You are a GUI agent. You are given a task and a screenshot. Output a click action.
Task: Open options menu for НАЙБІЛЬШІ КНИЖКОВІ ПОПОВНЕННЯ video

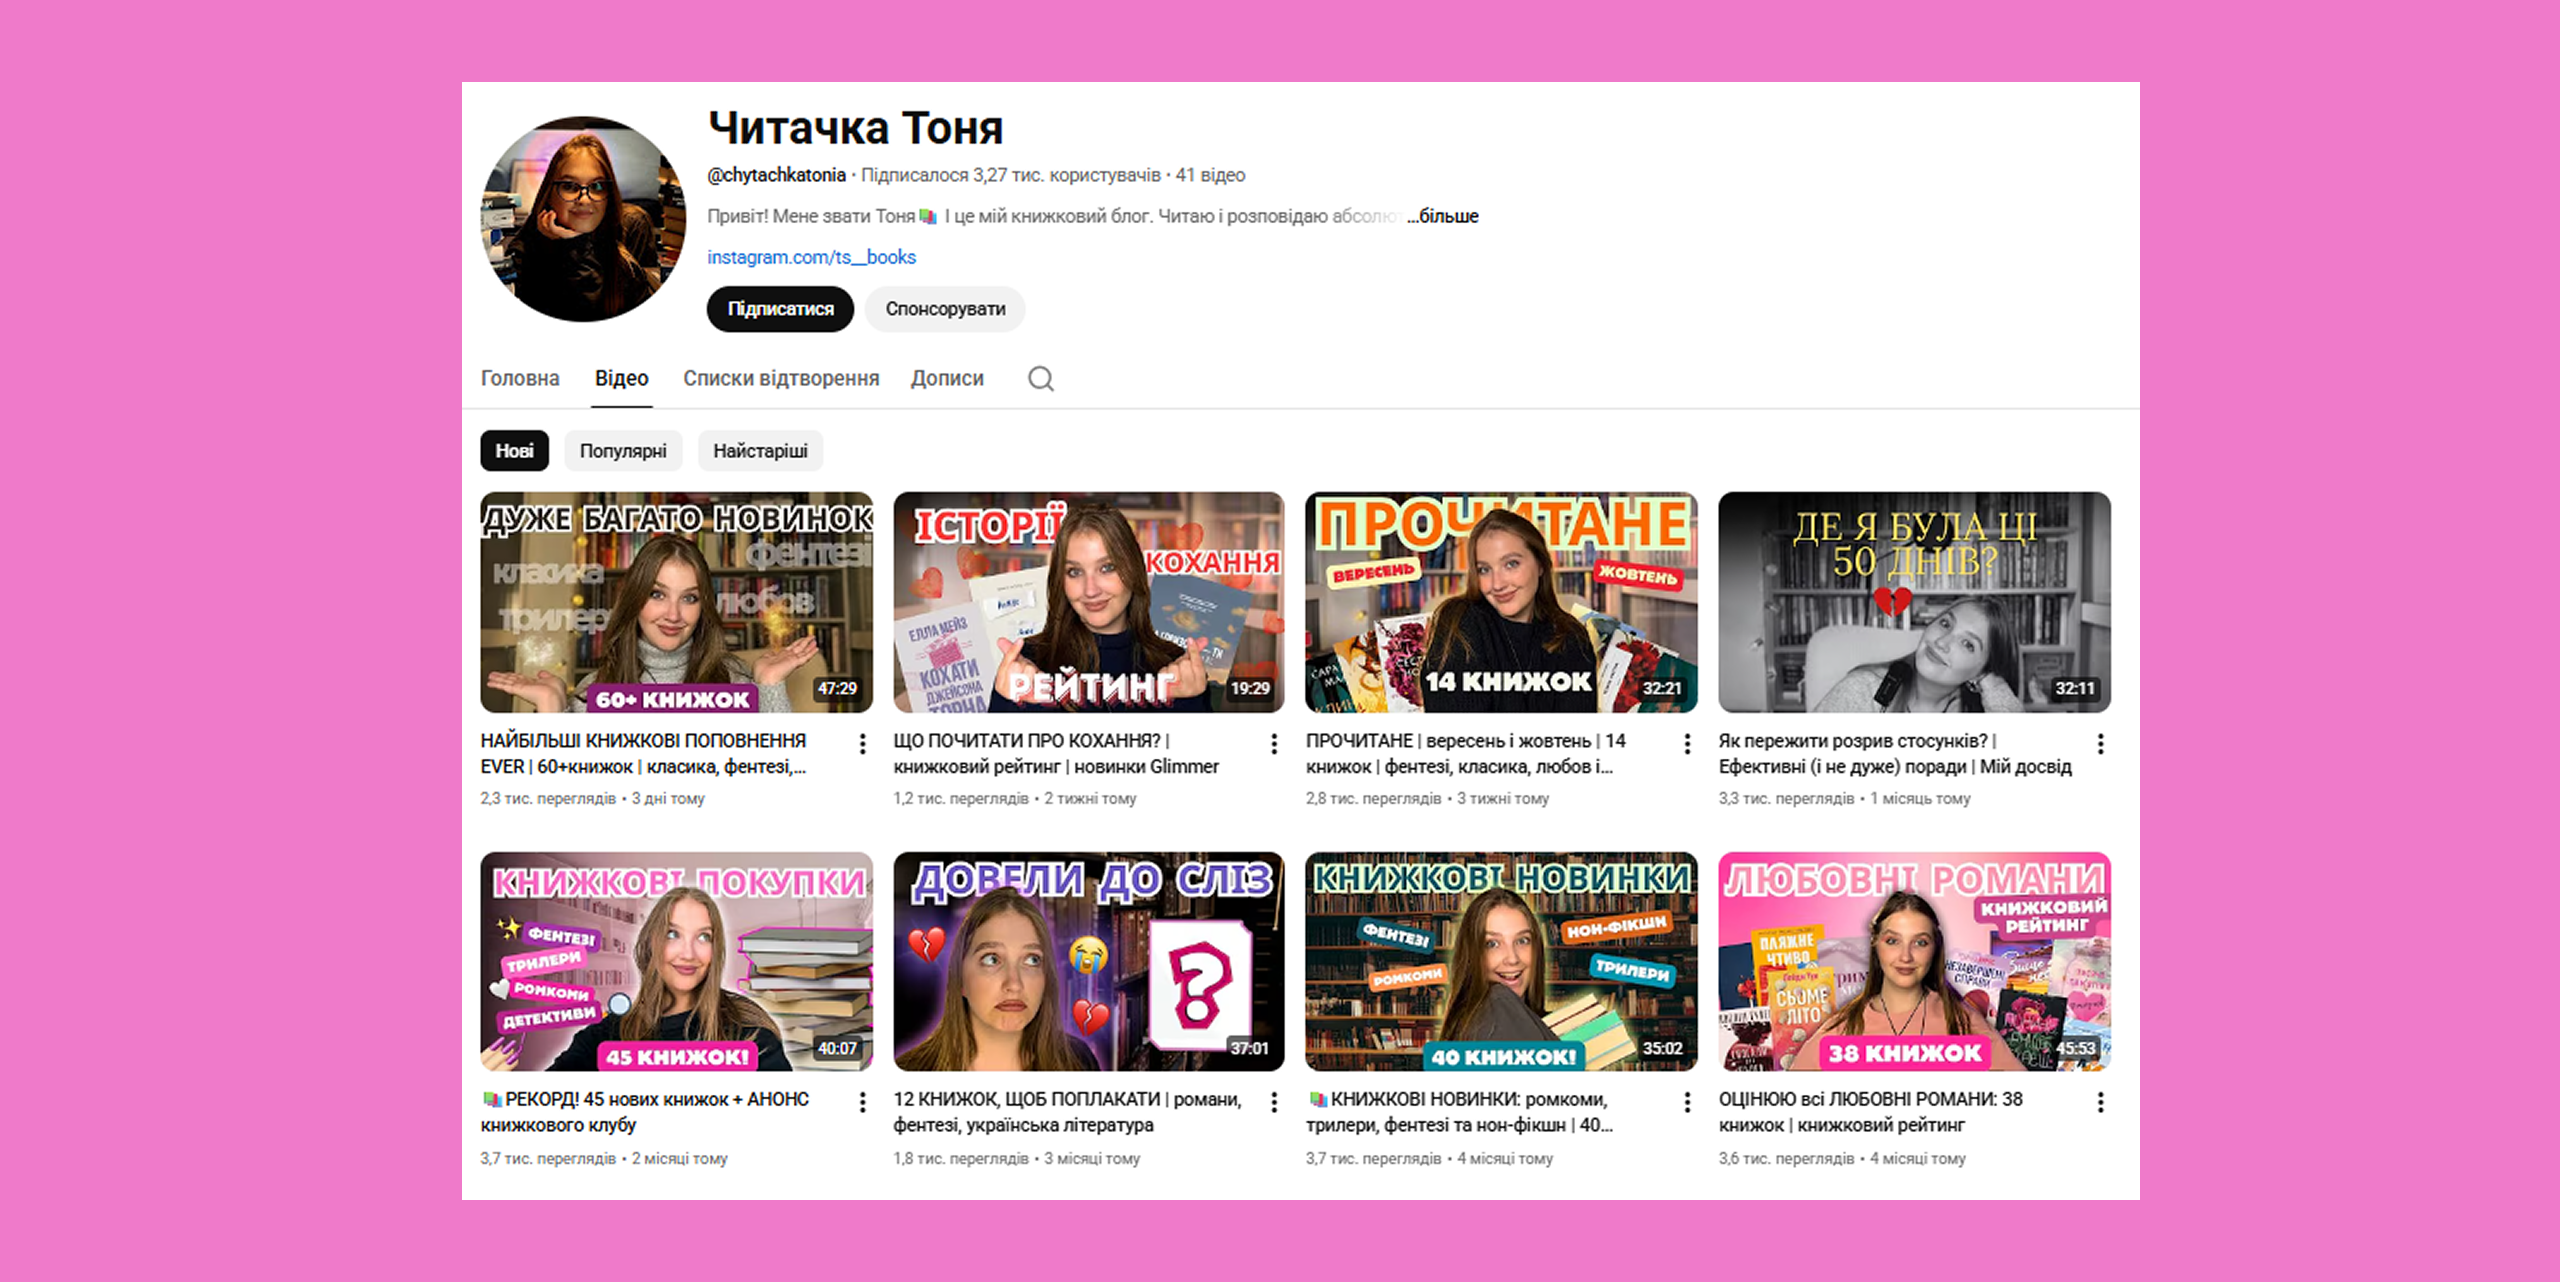(x=862, y=744)
